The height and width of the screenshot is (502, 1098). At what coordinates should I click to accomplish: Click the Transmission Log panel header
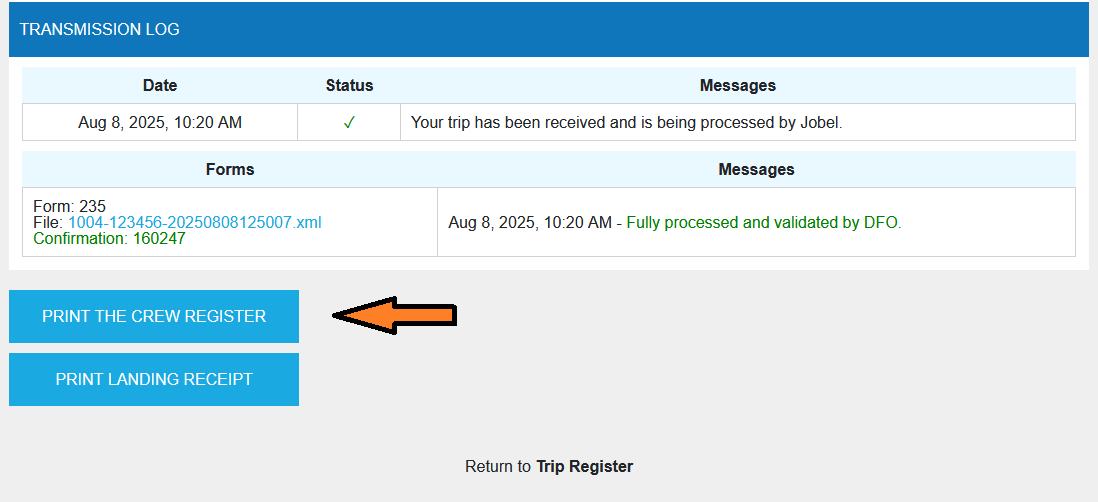tap(100, 29)
